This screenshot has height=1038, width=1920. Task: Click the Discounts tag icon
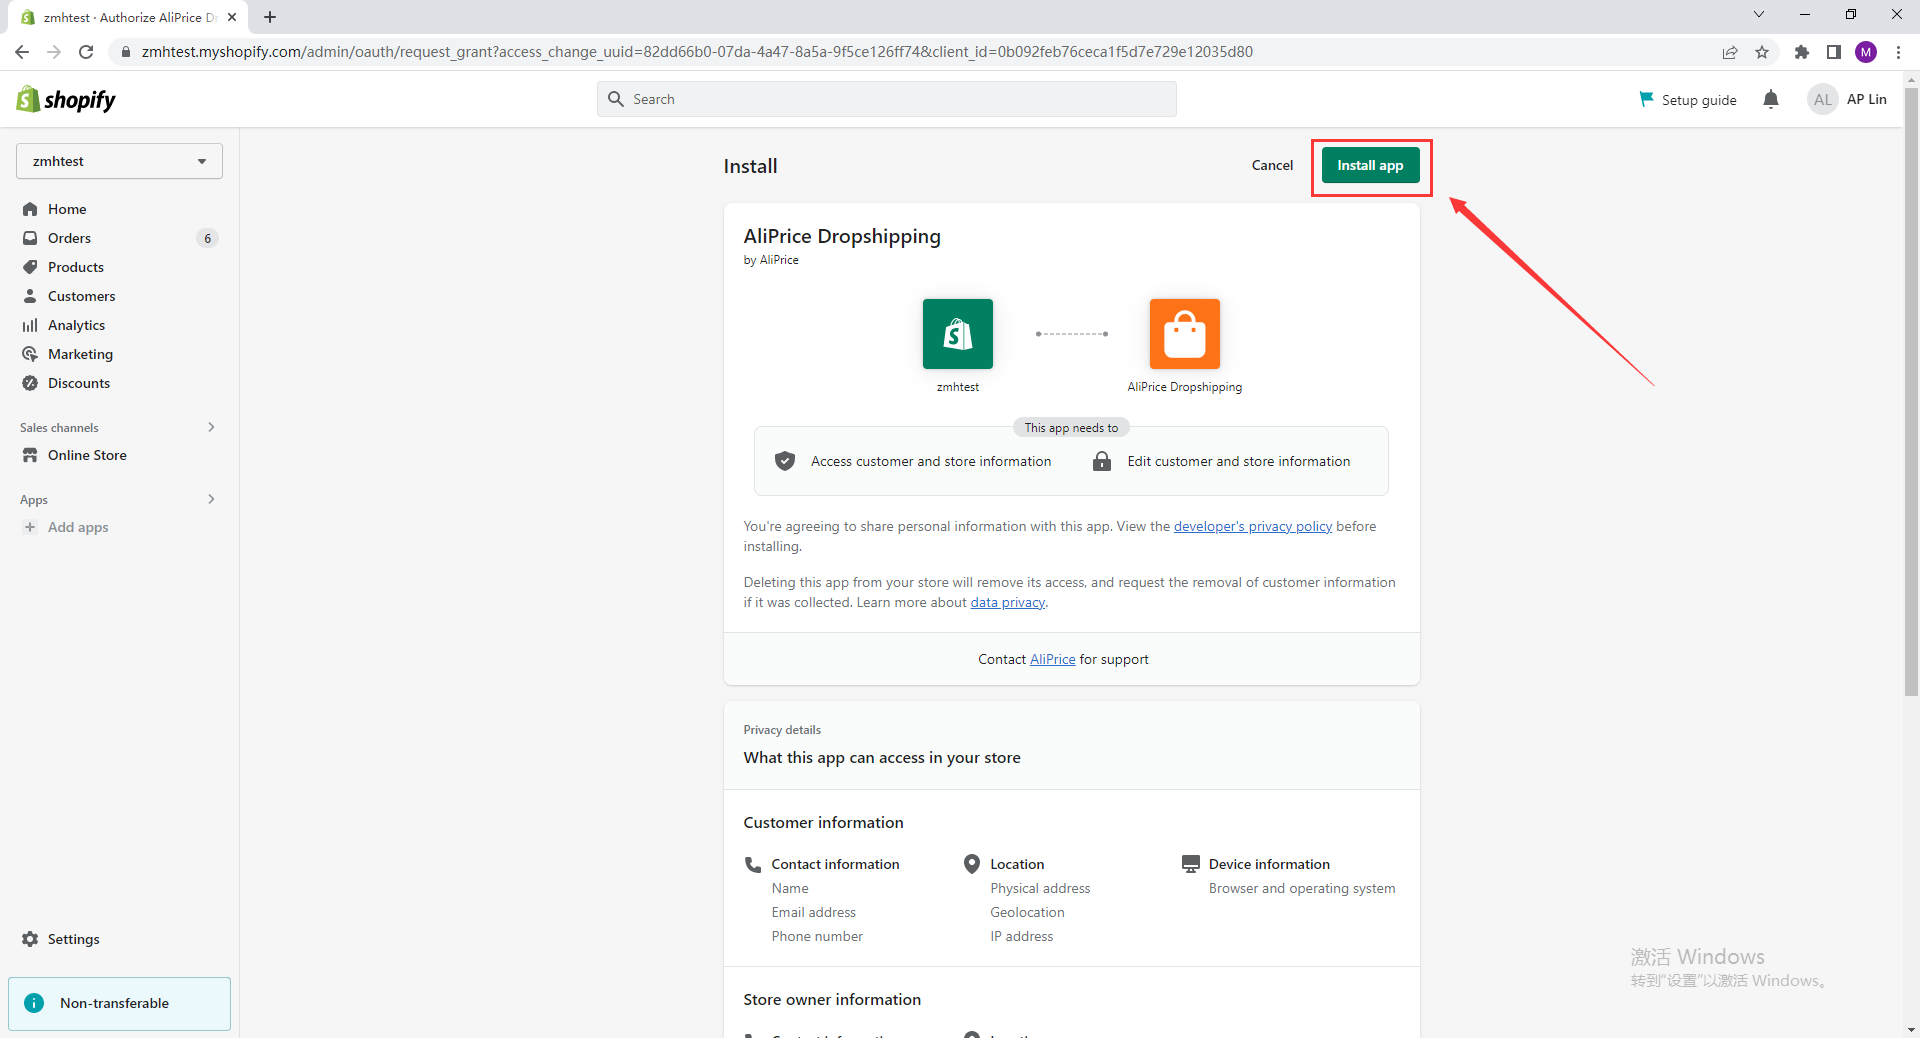point(30,383)
